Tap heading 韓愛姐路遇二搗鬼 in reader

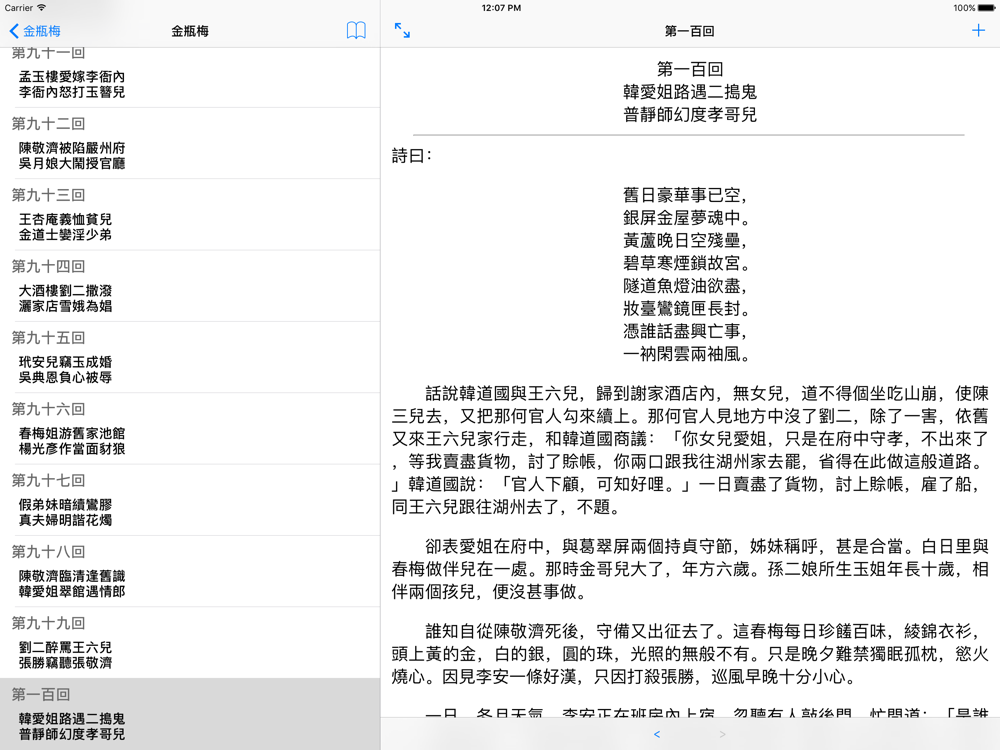(690, 92)
